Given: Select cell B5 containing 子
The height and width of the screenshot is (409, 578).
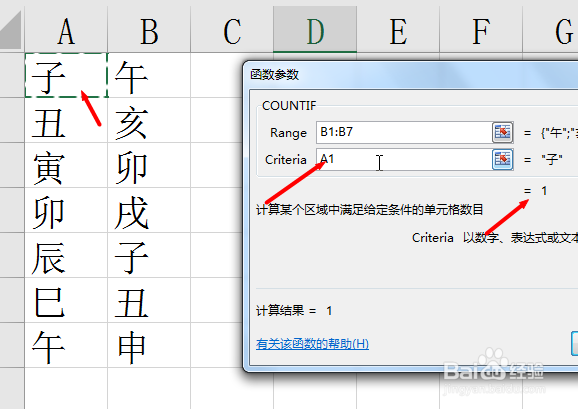Looking at the screenshot, I should click(149, 255).
